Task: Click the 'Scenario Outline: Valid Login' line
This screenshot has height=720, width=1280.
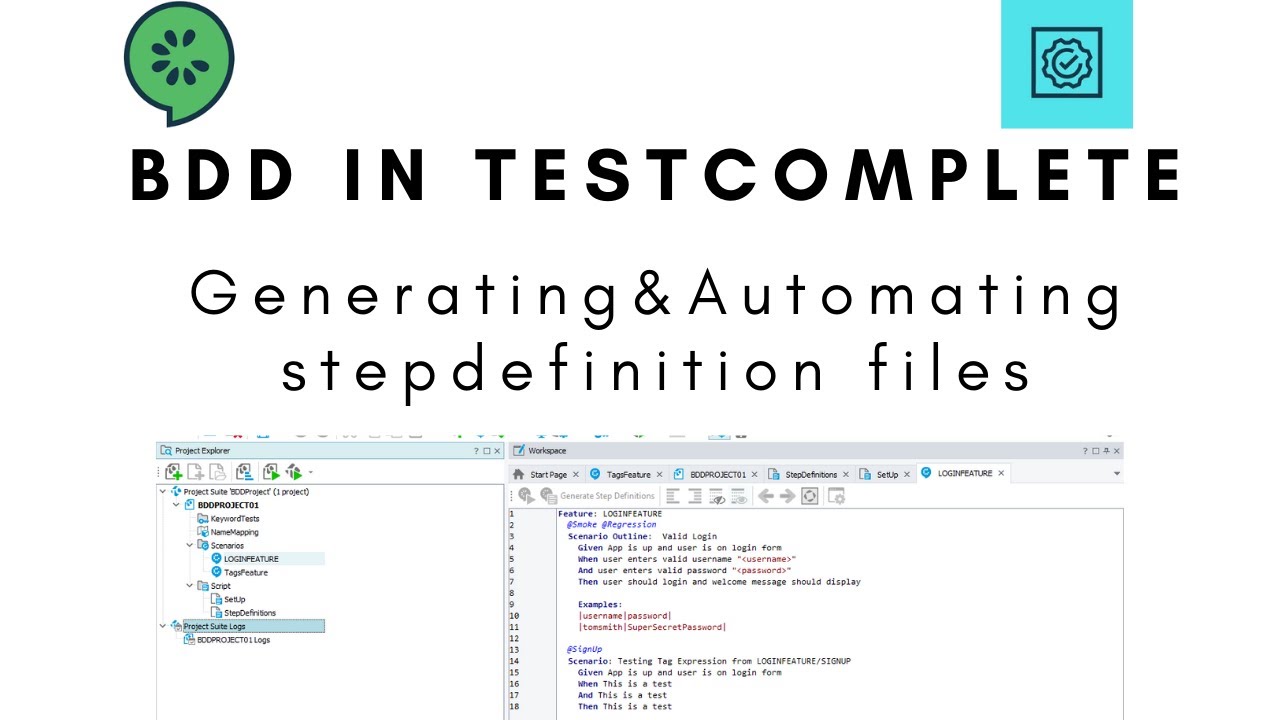Action: 642,536
